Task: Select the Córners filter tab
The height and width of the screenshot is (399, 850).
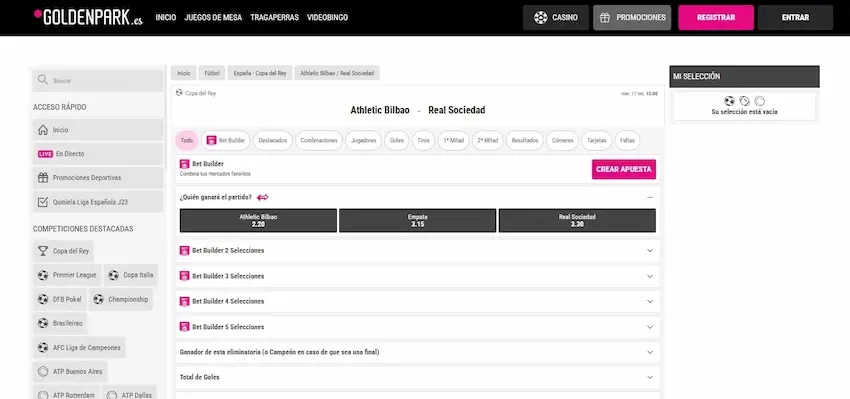Action: point(563,140)
